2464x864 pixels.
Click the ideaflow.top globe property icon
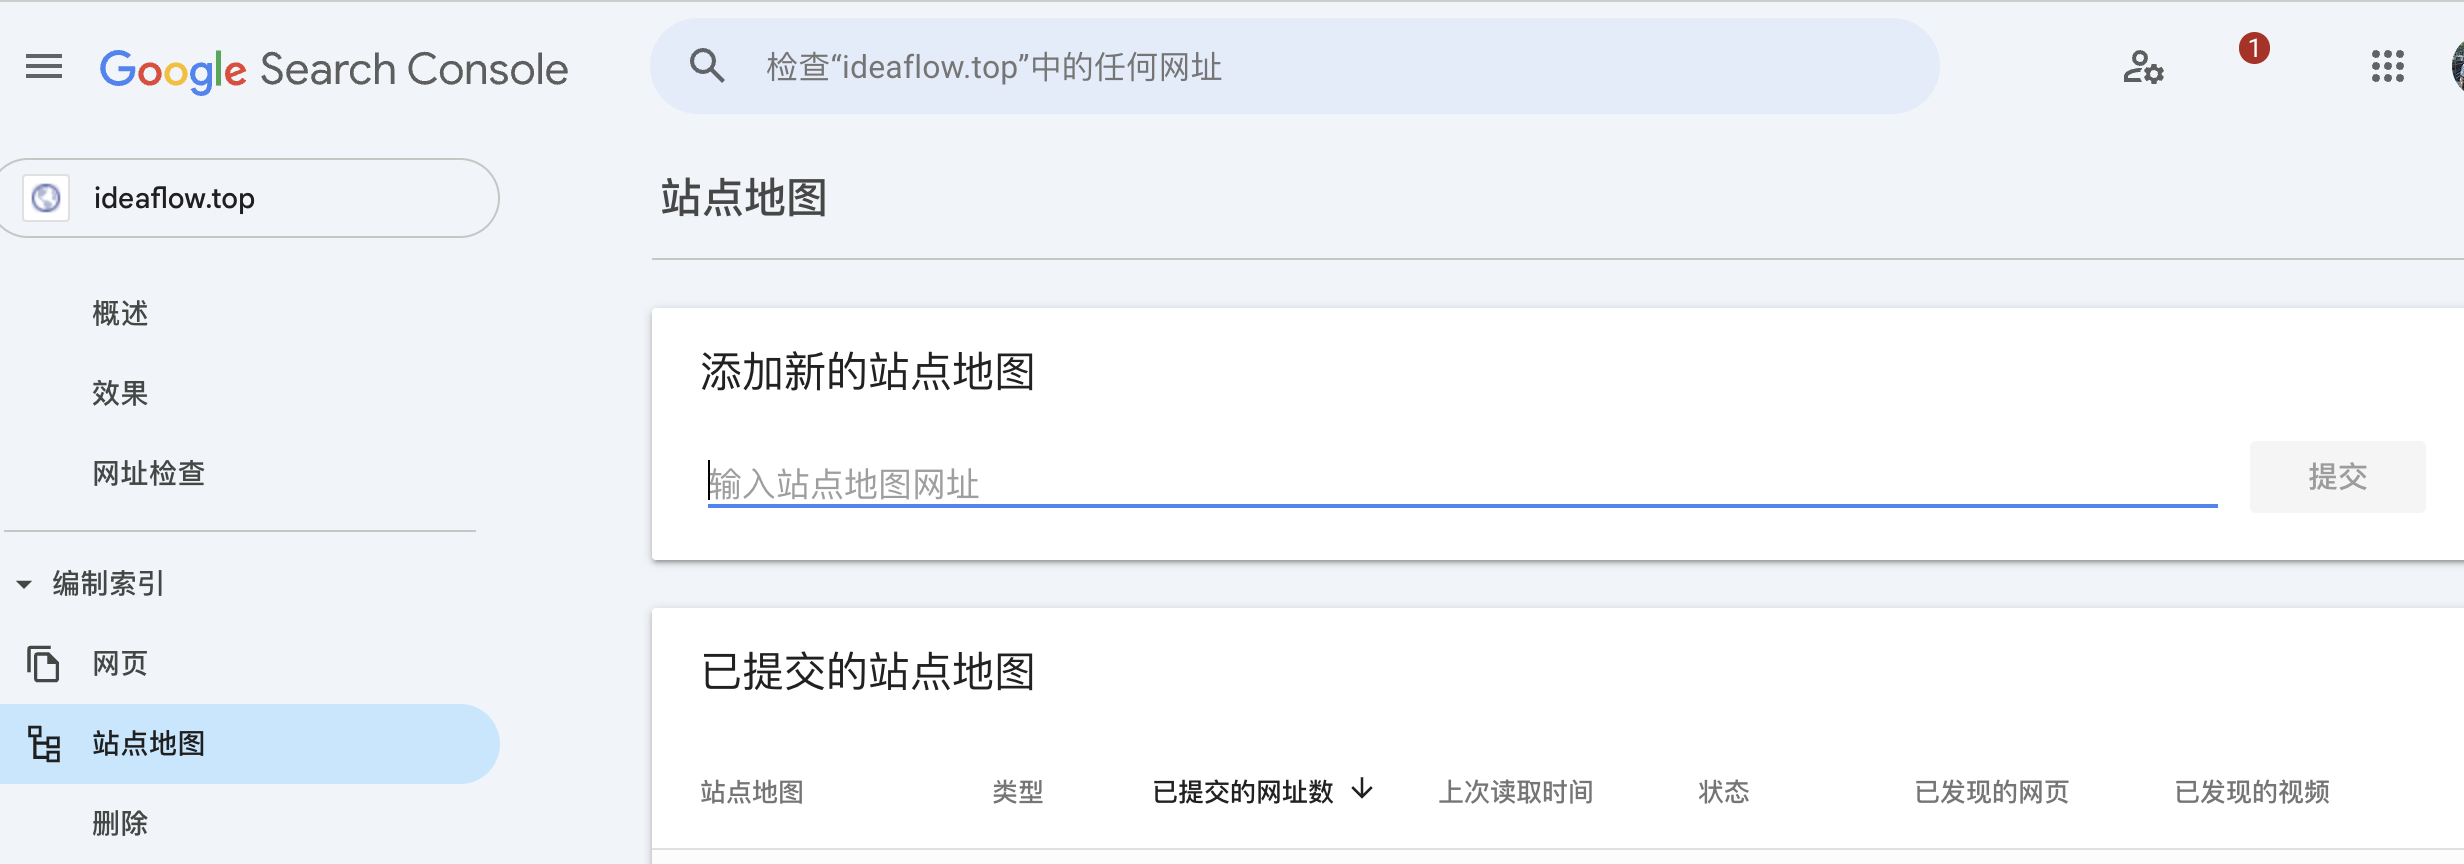tap(46, 198)
